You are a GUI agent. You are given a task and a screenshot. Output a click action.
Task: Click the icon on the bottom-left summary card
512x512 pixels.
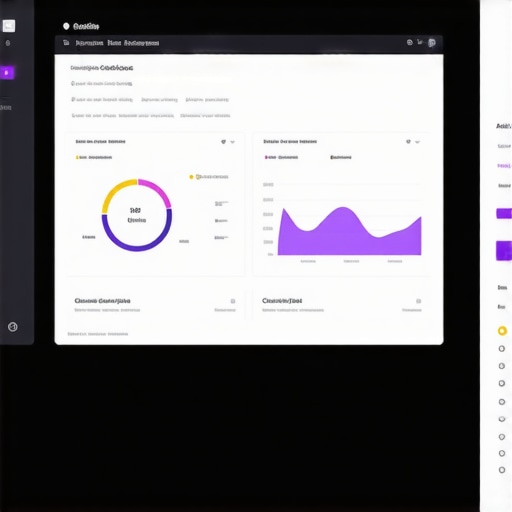pos(233,301)
